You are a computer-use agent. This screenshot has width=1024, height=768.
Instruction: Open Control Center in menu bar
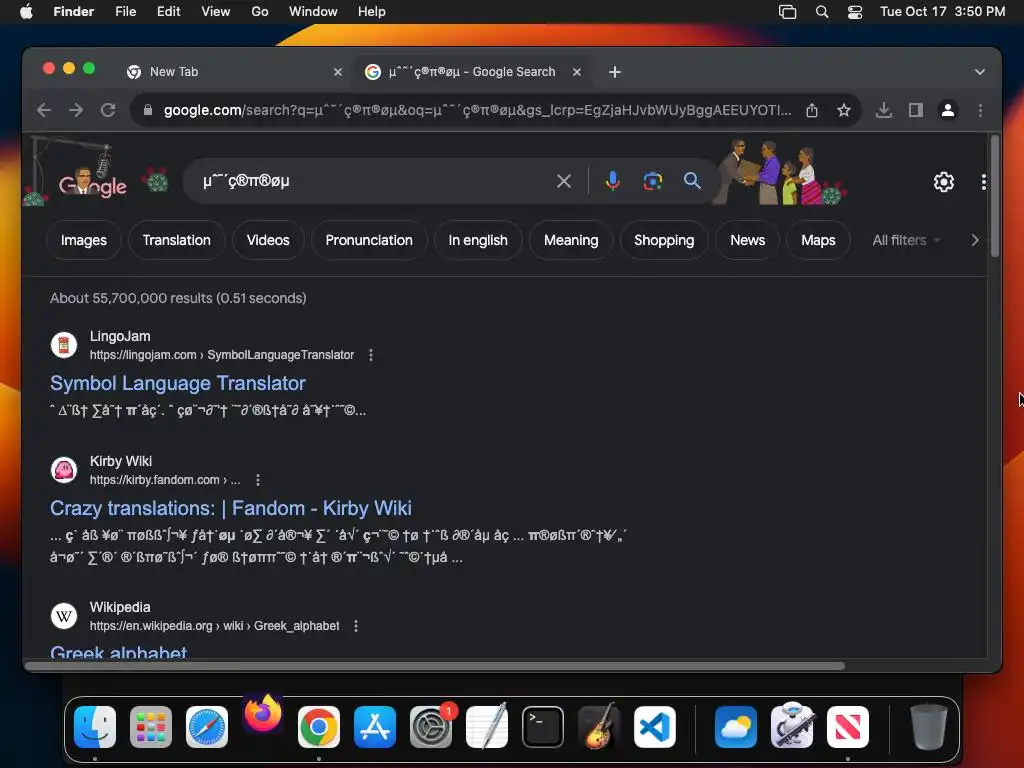(x=855, y=12)
